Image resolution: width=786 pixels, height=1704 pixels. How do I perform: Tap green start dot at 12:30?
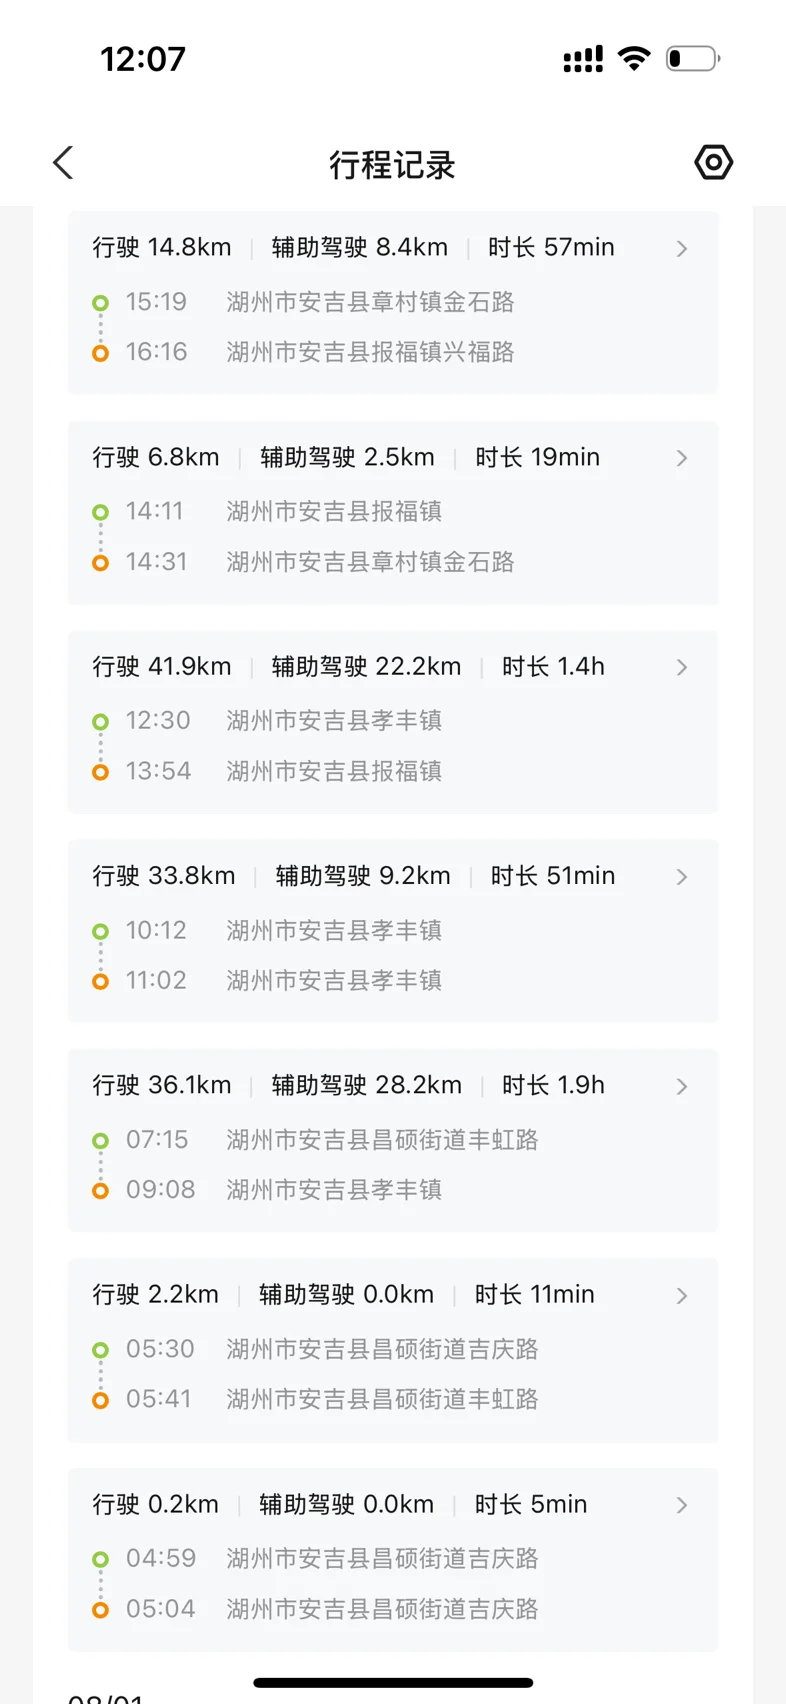tap(100, 721)
